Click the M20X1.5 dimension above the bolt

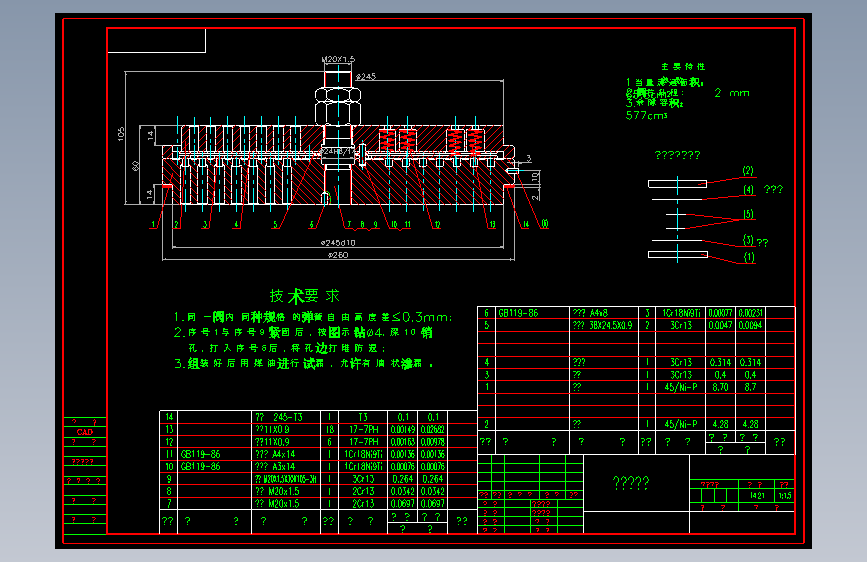click(338, 59)
